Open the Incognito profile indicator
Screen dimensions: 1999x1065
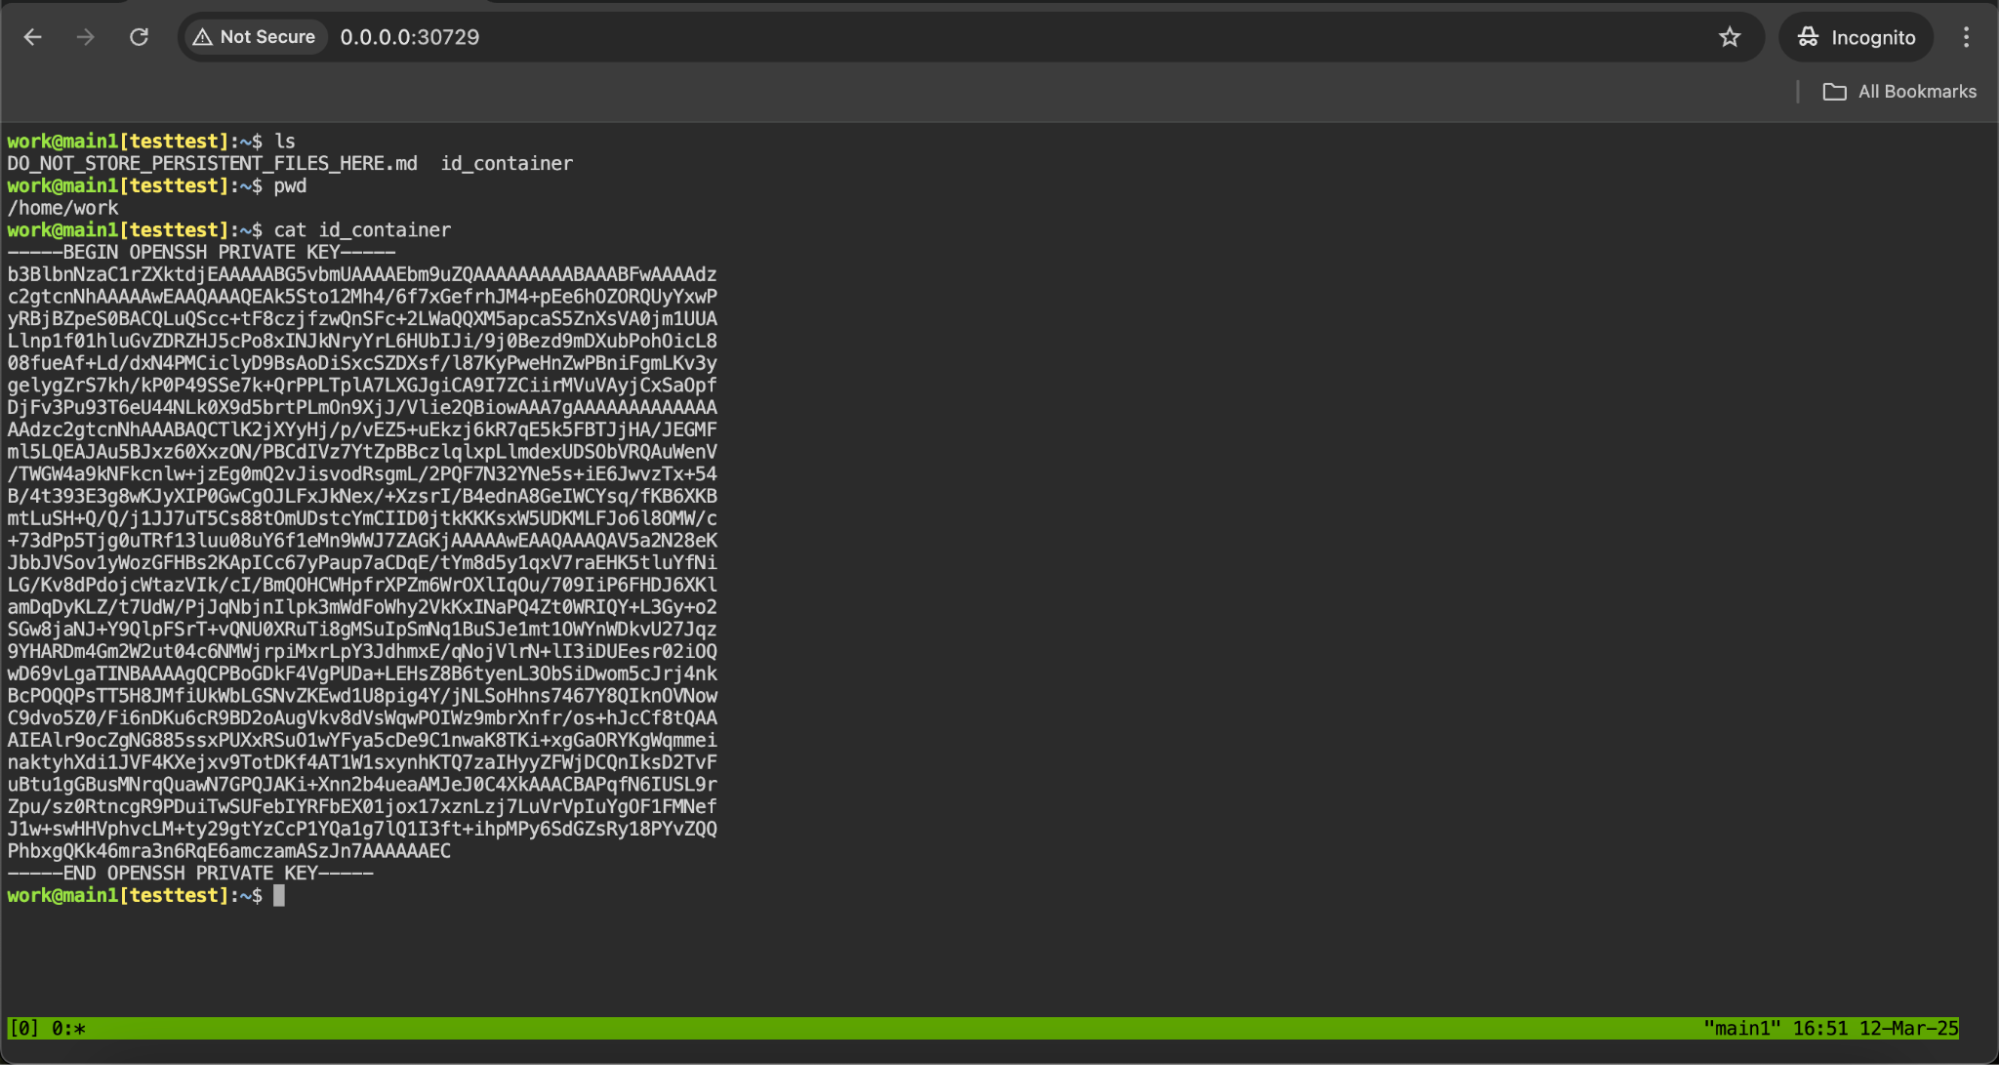click(x=1856, y=37)
